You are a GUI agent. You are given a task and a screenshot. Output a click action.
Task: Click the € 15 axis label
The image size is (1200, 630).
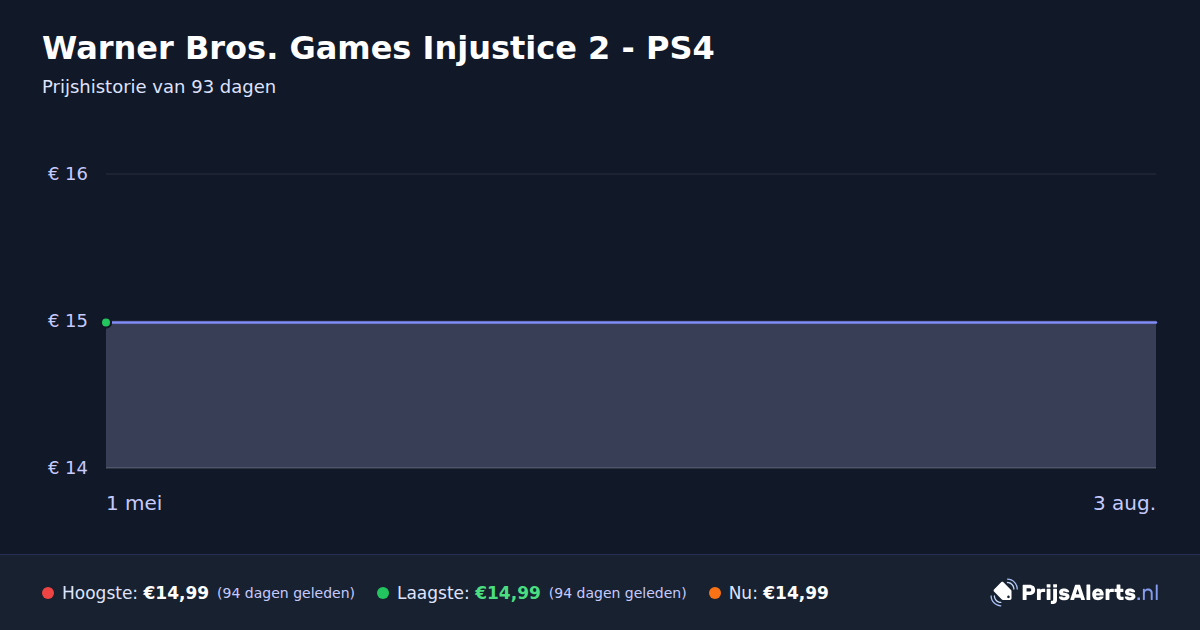pyautogui.click(x=68, y=321)
